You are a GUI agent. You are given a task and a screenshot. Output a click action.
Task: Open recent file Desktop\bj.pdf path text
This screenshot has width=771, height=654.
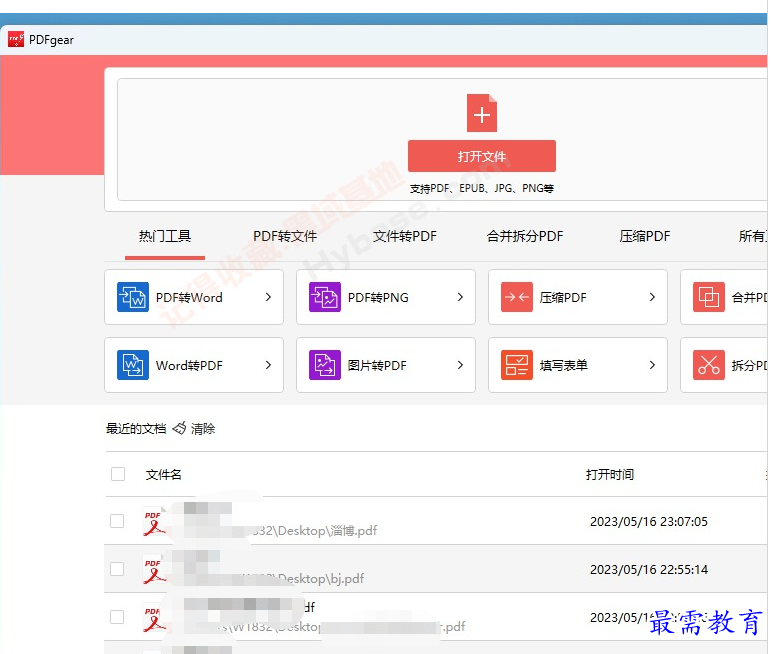click(x=320, y=579)
